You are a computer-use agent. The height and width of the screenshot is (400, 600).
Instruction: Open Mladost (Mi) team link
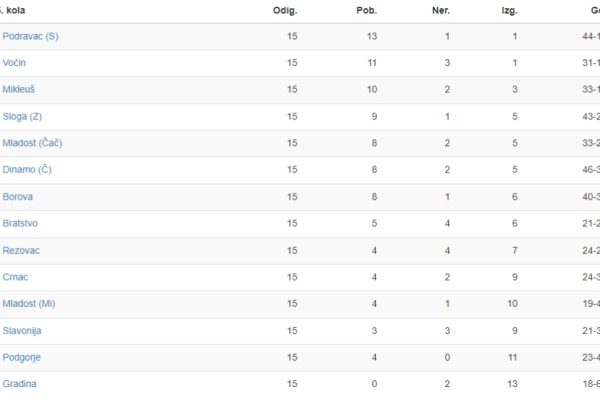click(x=29, y=304)
